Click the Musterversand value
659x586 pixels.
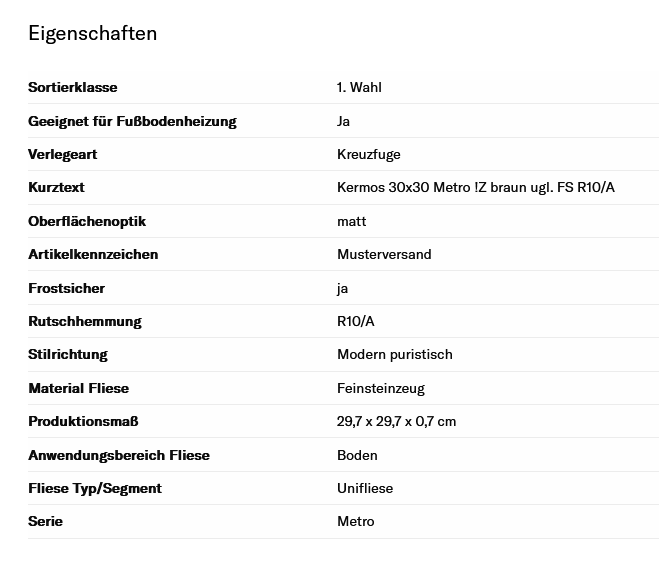[x=384, y=254]
